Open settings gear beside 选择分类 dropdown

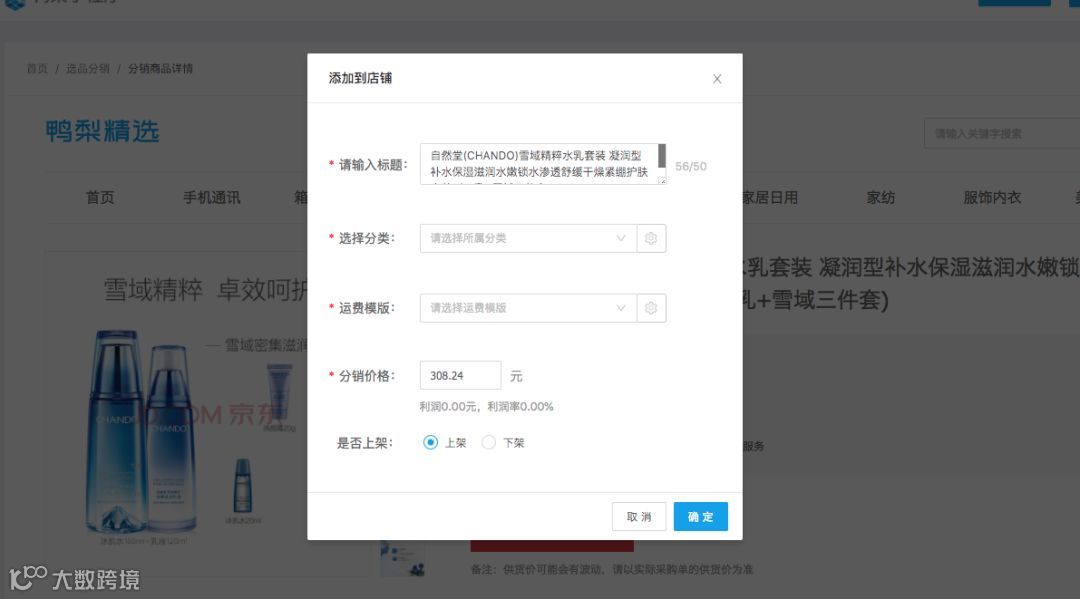point(651,238)
